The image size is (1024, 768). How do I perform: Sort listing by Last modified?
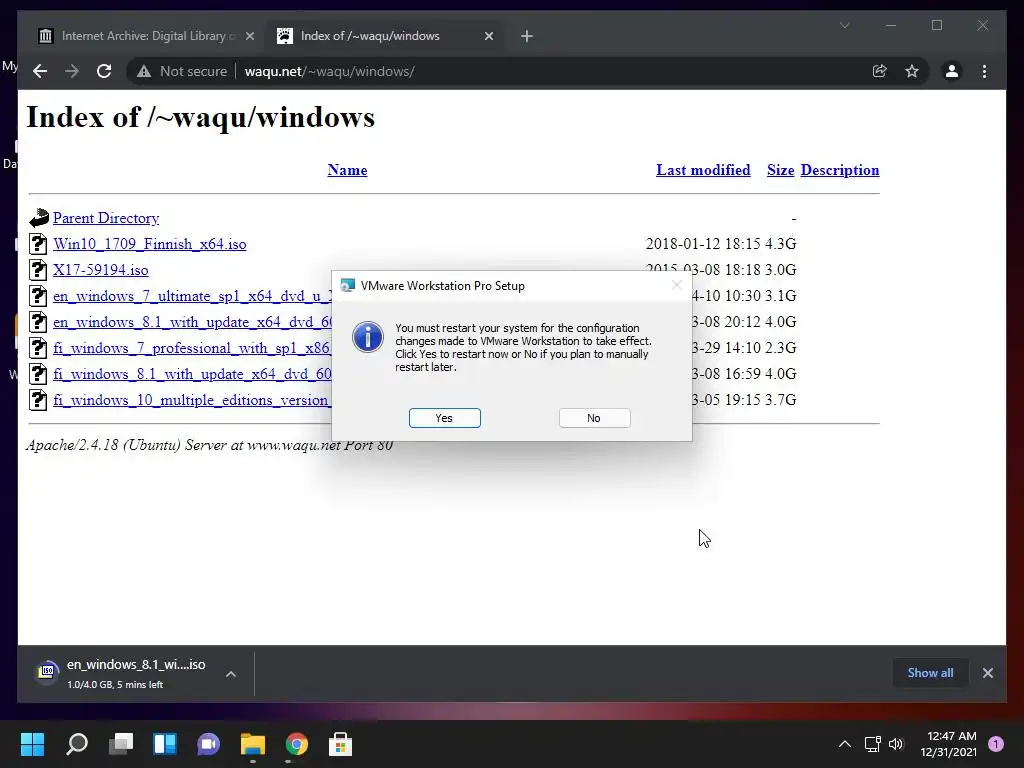(x=703, y=170)
